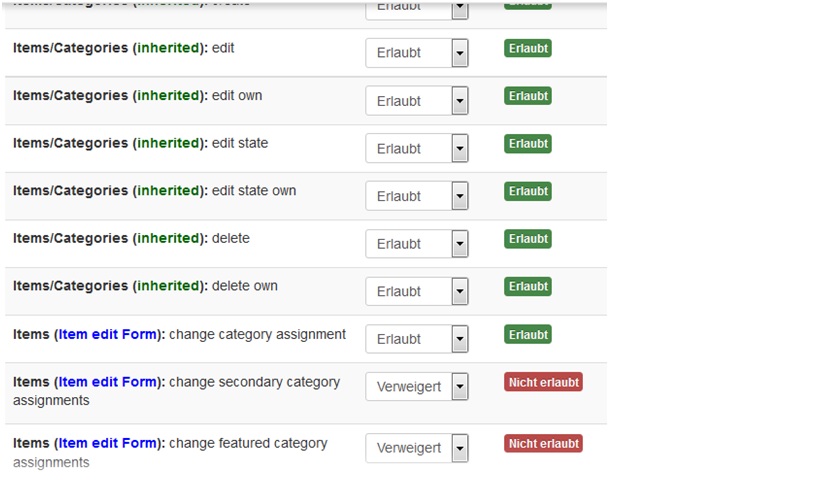819x480 pixels.
Task: Click the Erlaubt badge for 'change category assignment'
Action: (528, 334)
